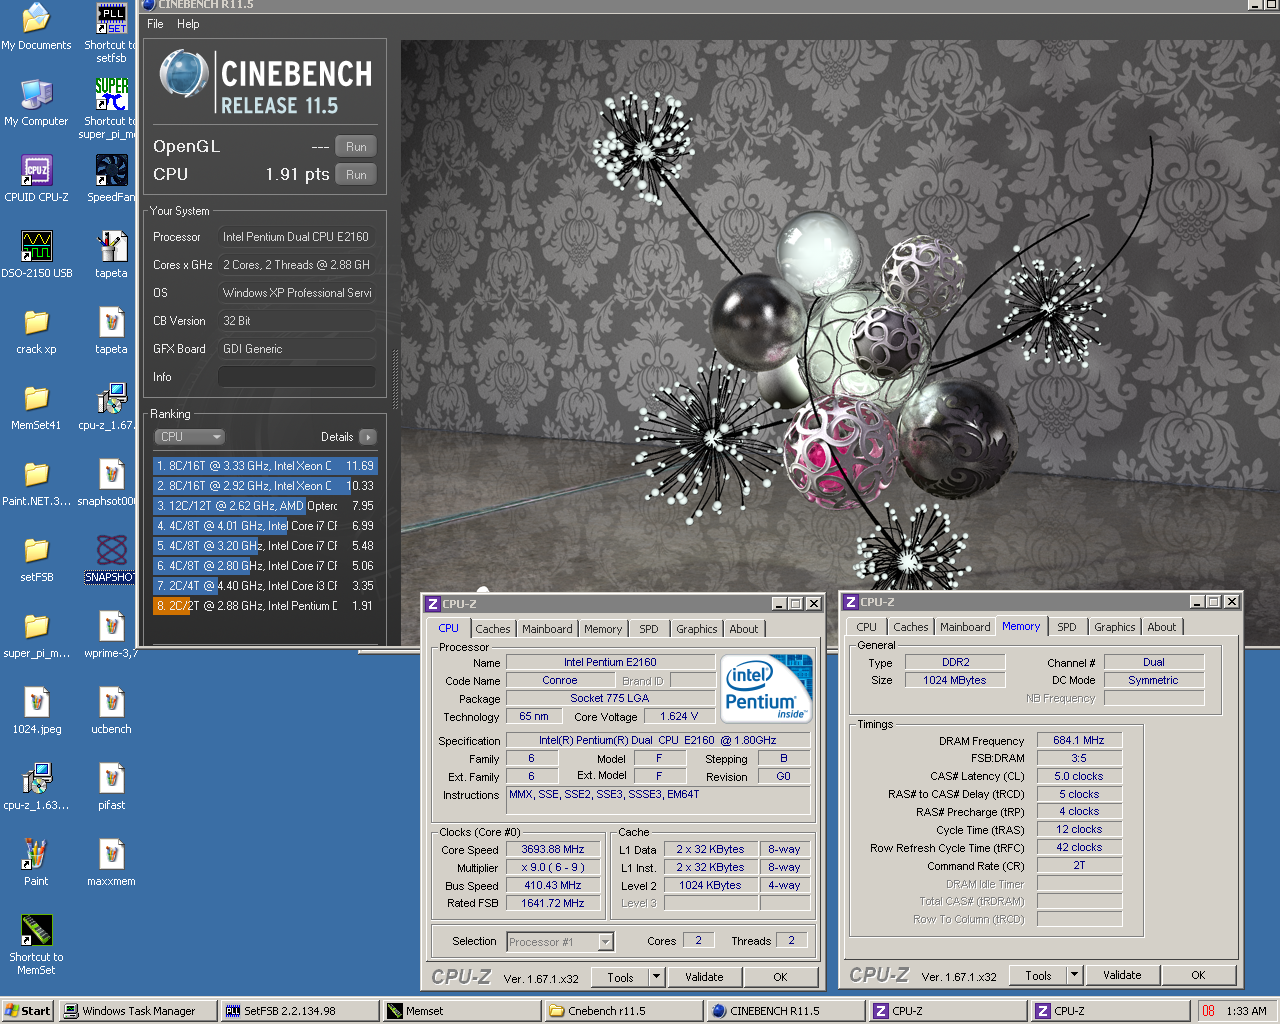Click OK in left CPU-Z window
The width and height of the screenshot is (1280, 1024).
pyautogui.click(x=780, y=977)
